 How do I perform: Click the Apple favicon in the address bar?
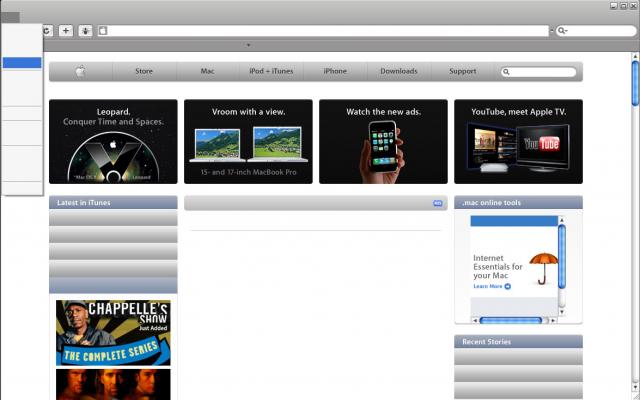[103, 31]
